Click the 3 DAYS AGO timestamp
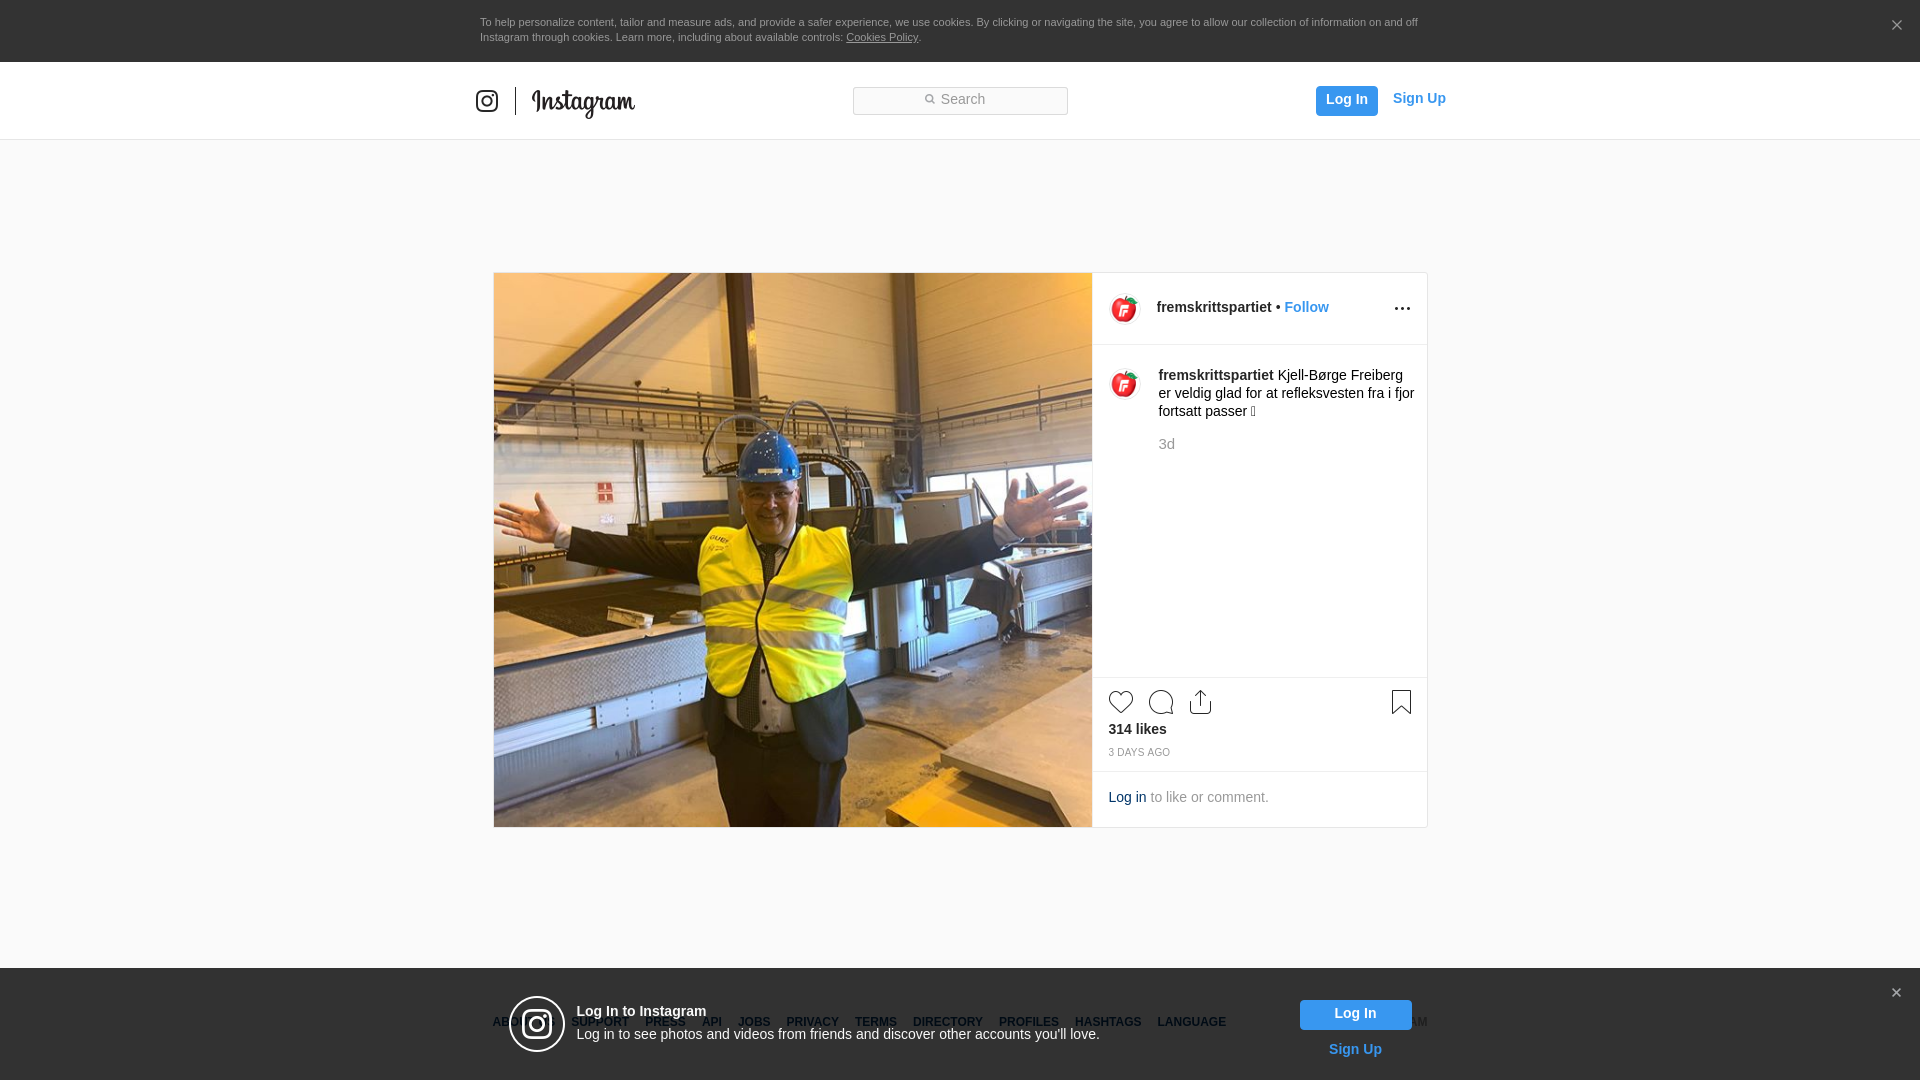The height and width of the screenshot is (1080, 1920). tap(1138, 752)
